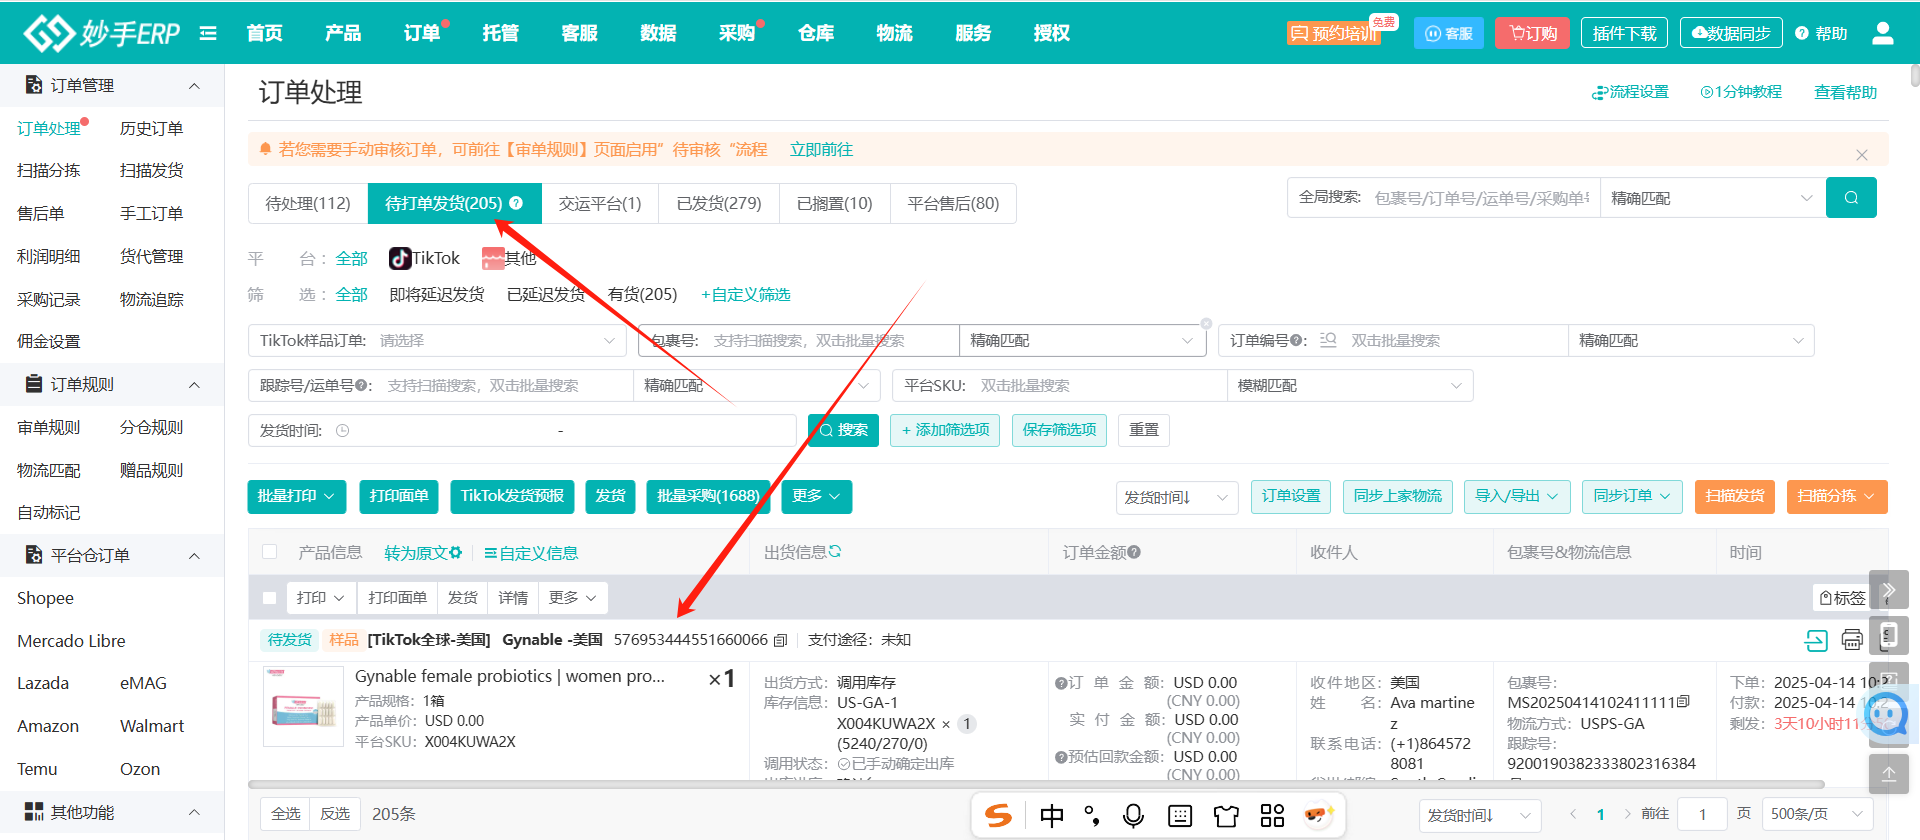Click the Sogou input method S logo
The height and width of the screenshot is (840, 1920).
999,816
